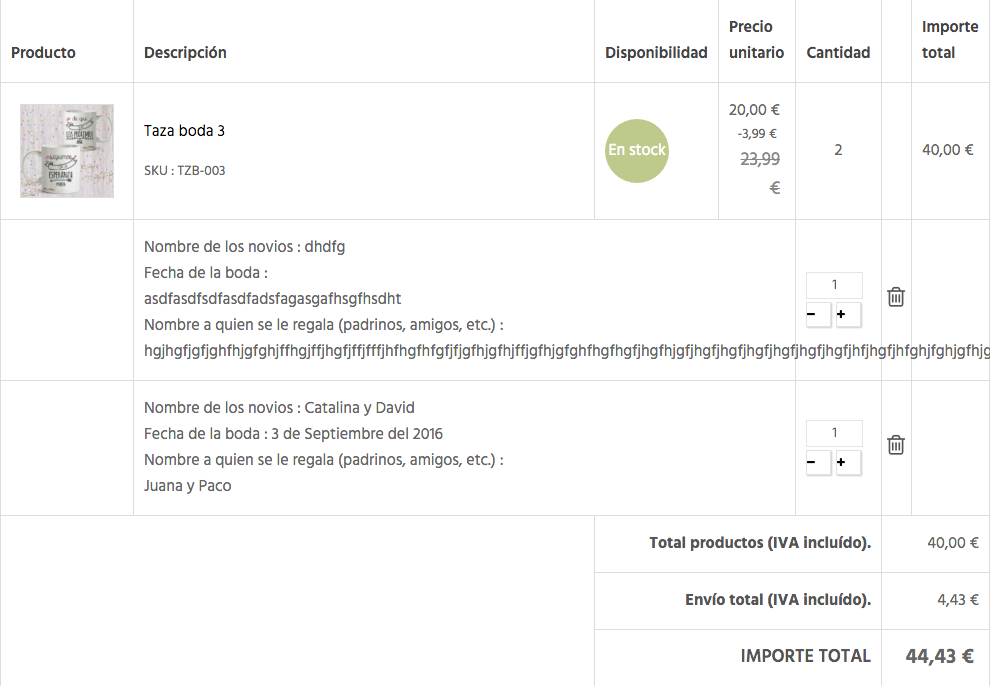
Task: Select the Disponibilidad column header
Action: click(x=656, y=52)
